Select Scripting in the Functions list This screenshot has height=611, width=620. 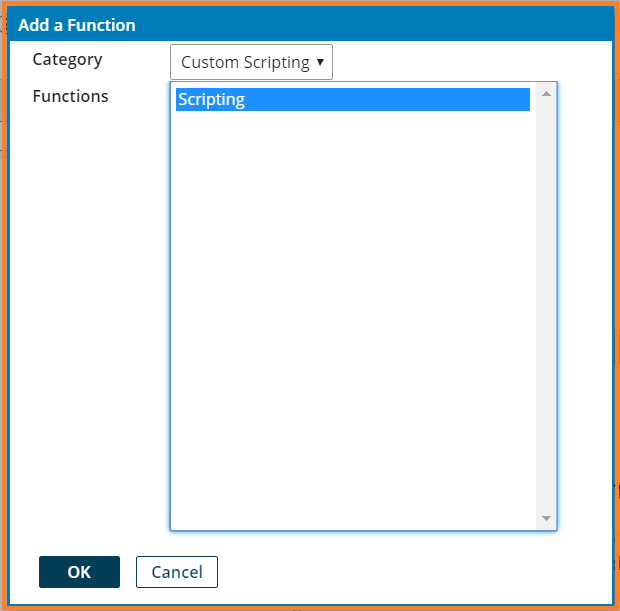352,99
